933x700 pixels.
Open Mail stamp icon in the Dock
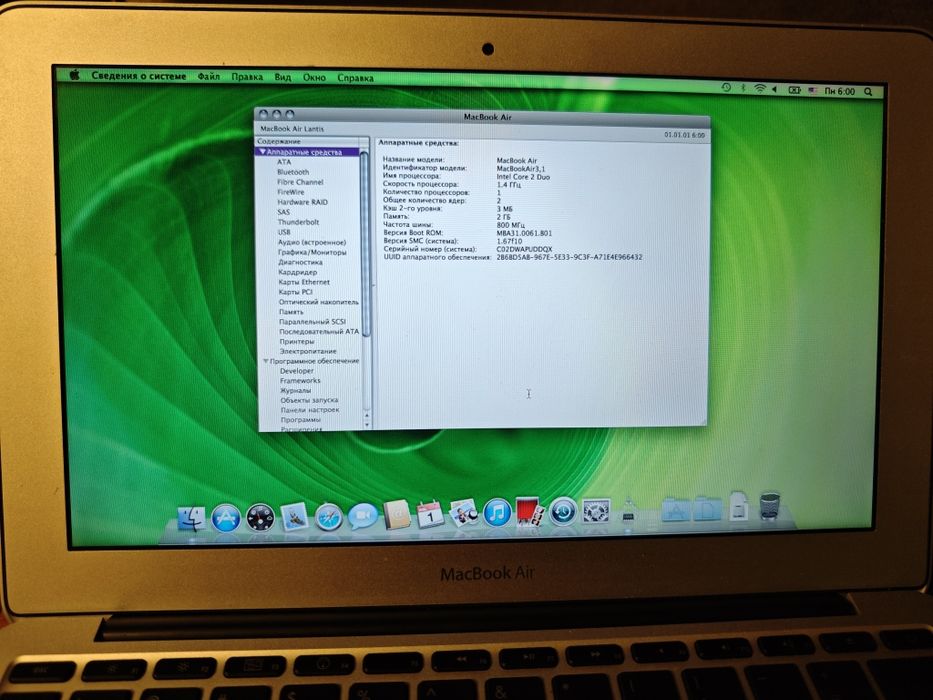pos(294,516)
